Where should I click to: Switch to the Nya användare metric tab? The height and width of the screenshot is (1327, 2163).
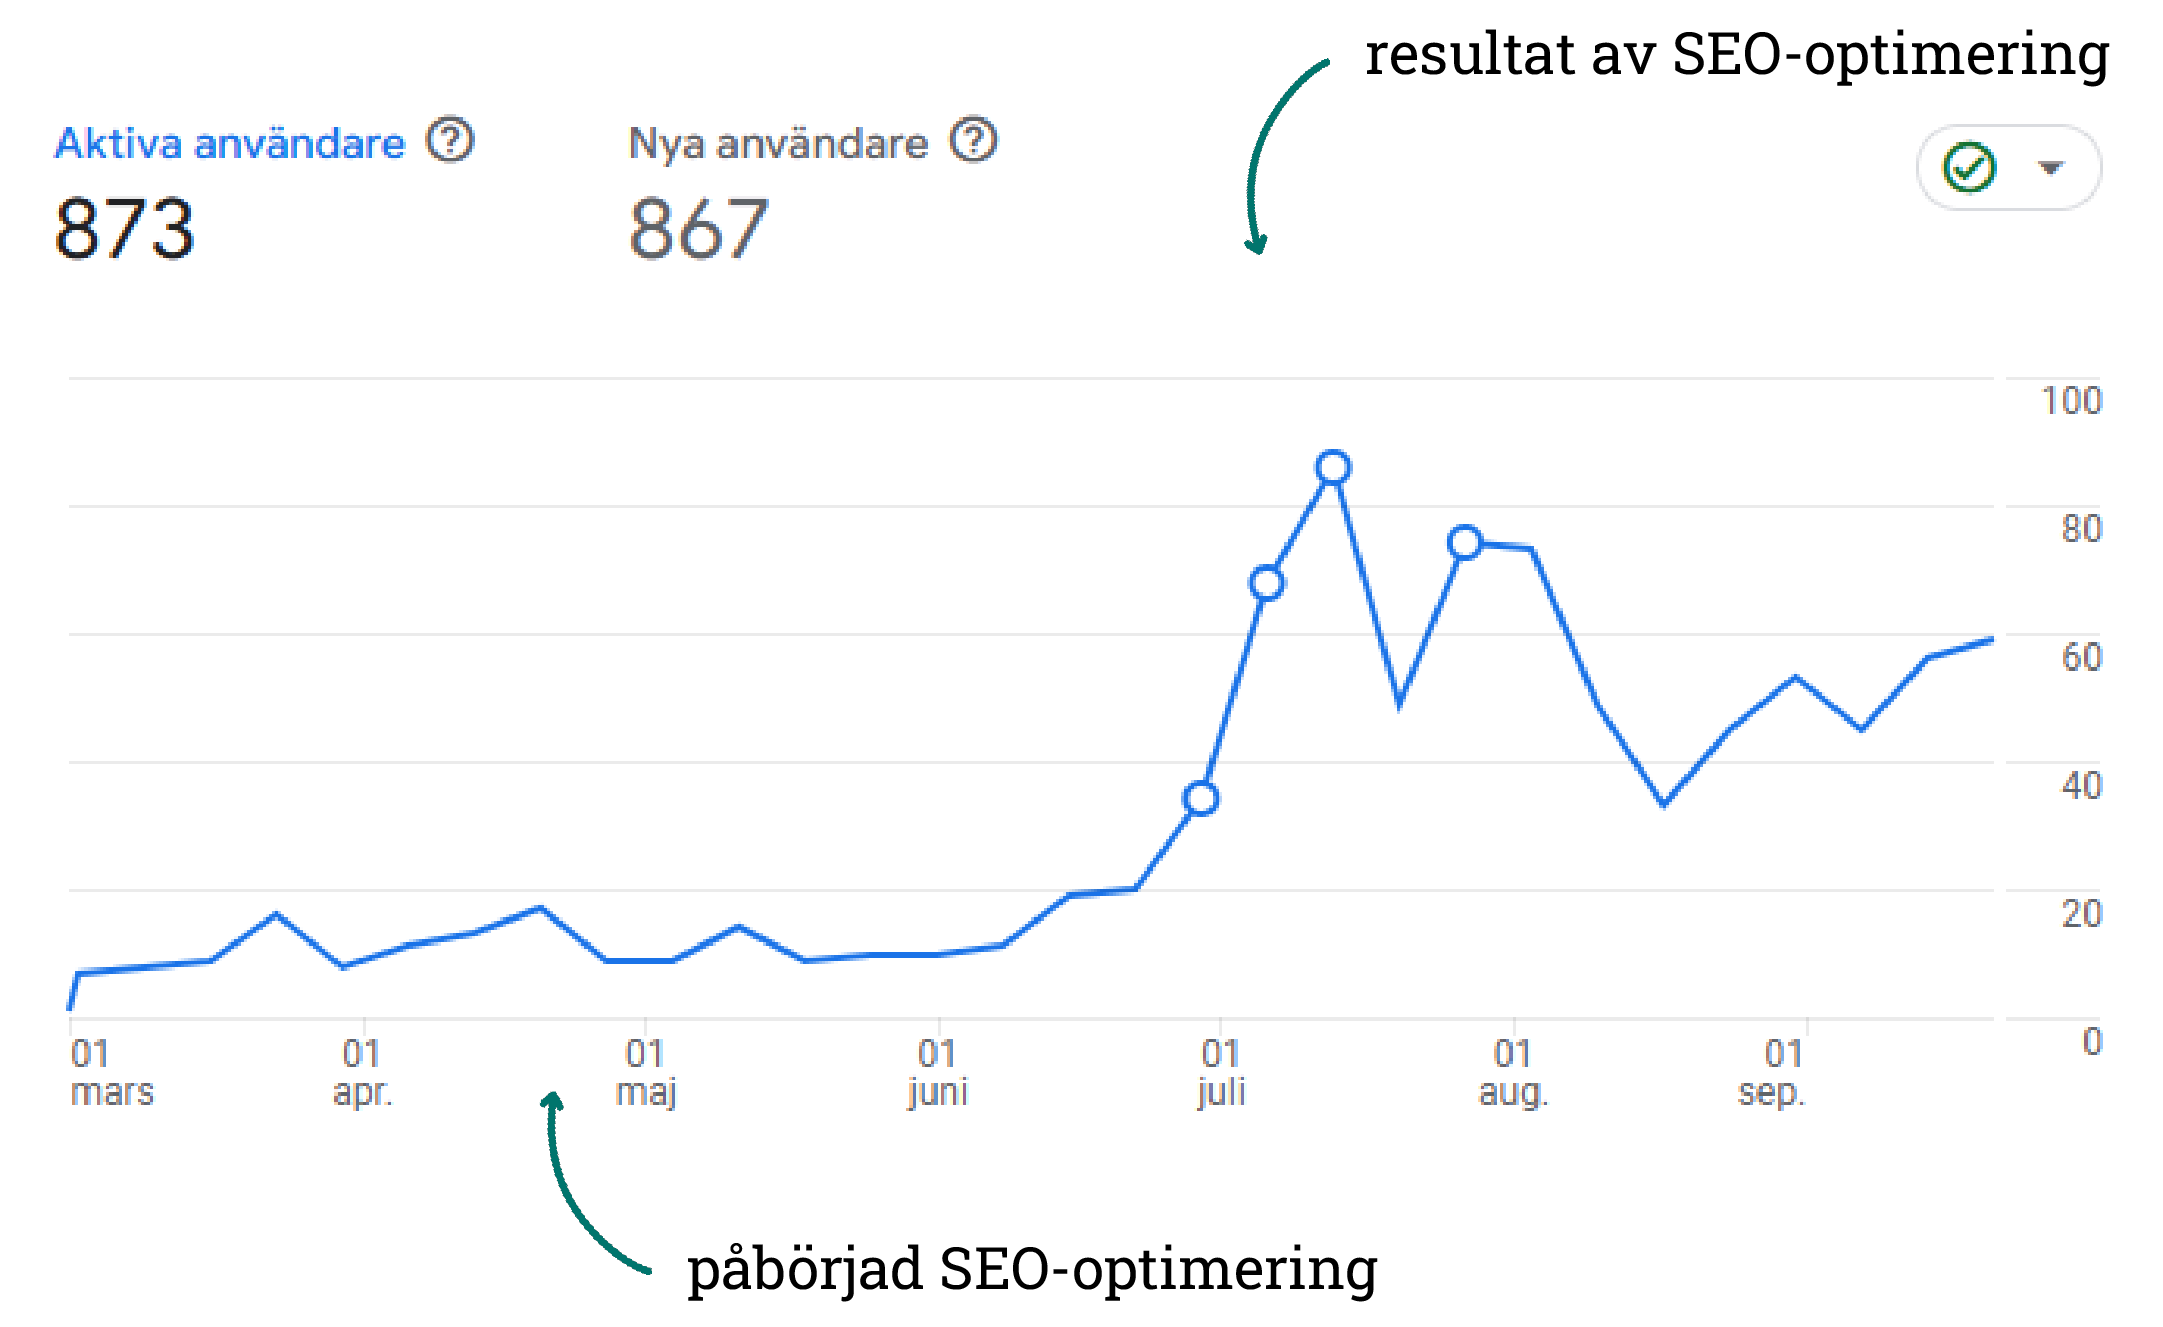pos(778,144)
